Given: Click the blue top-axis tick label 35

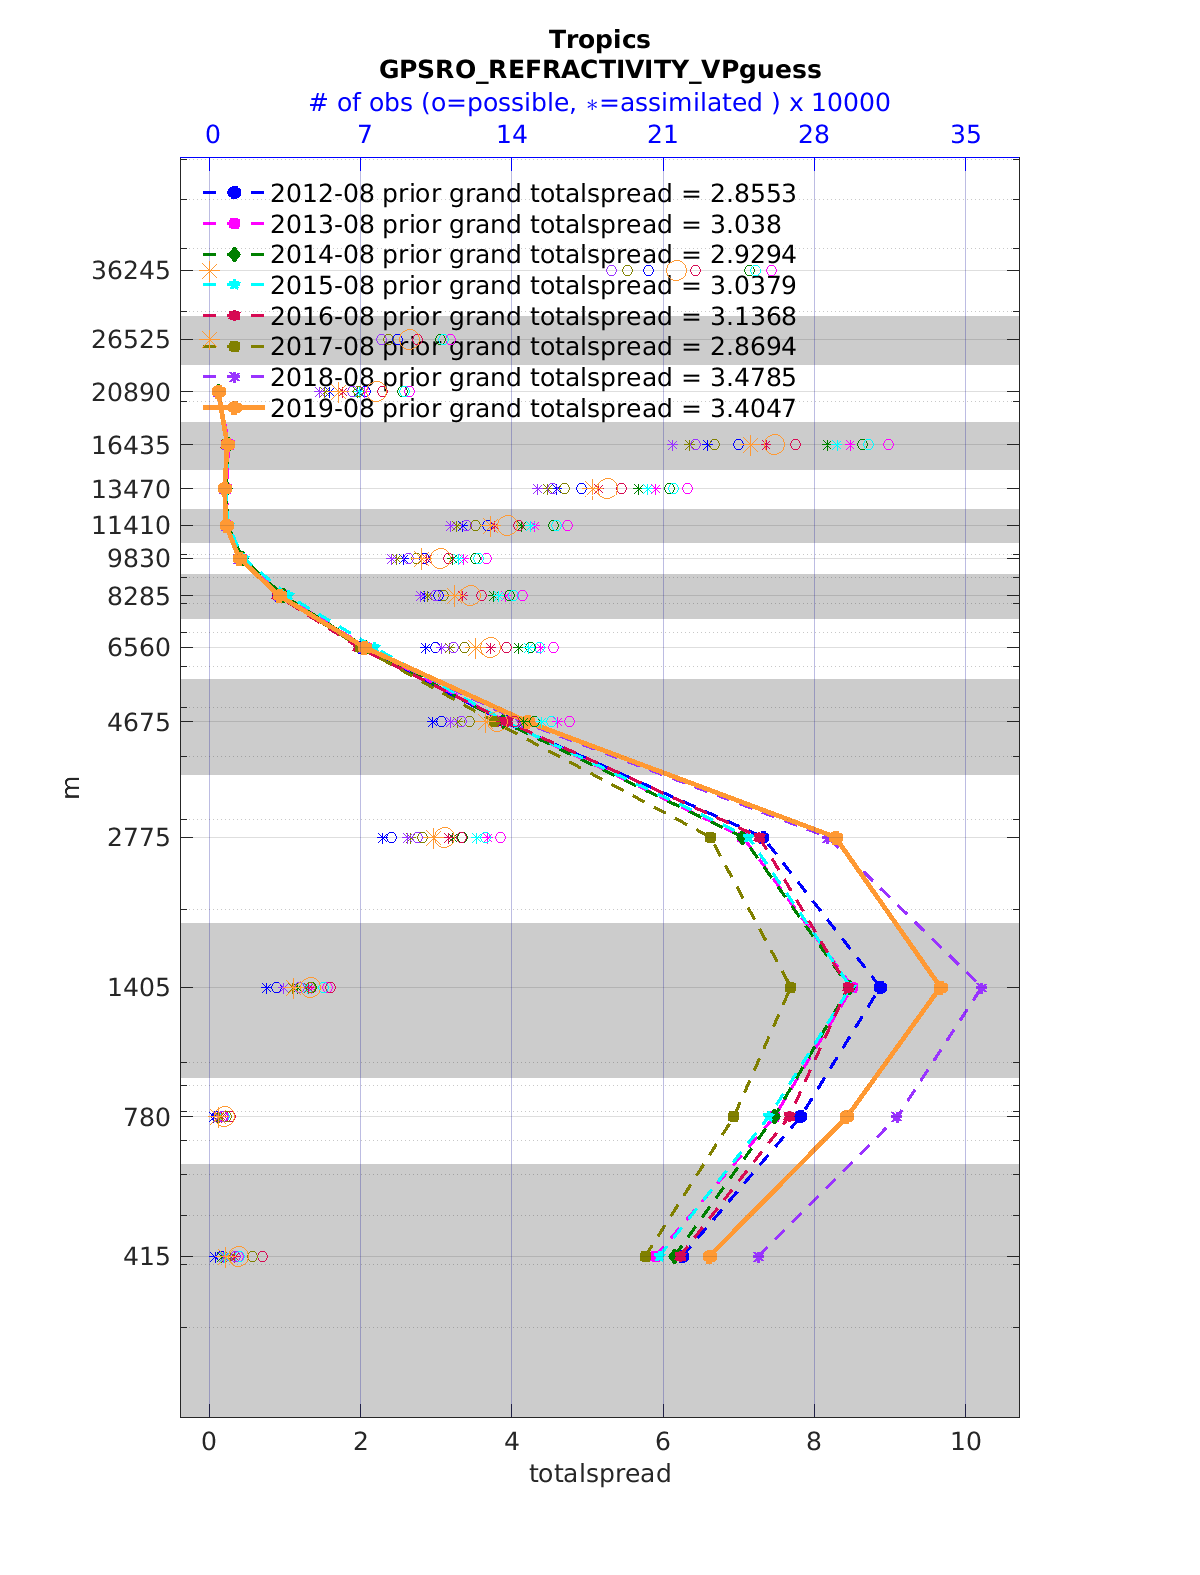Looking at the screenshot, I should click(965, 135).
